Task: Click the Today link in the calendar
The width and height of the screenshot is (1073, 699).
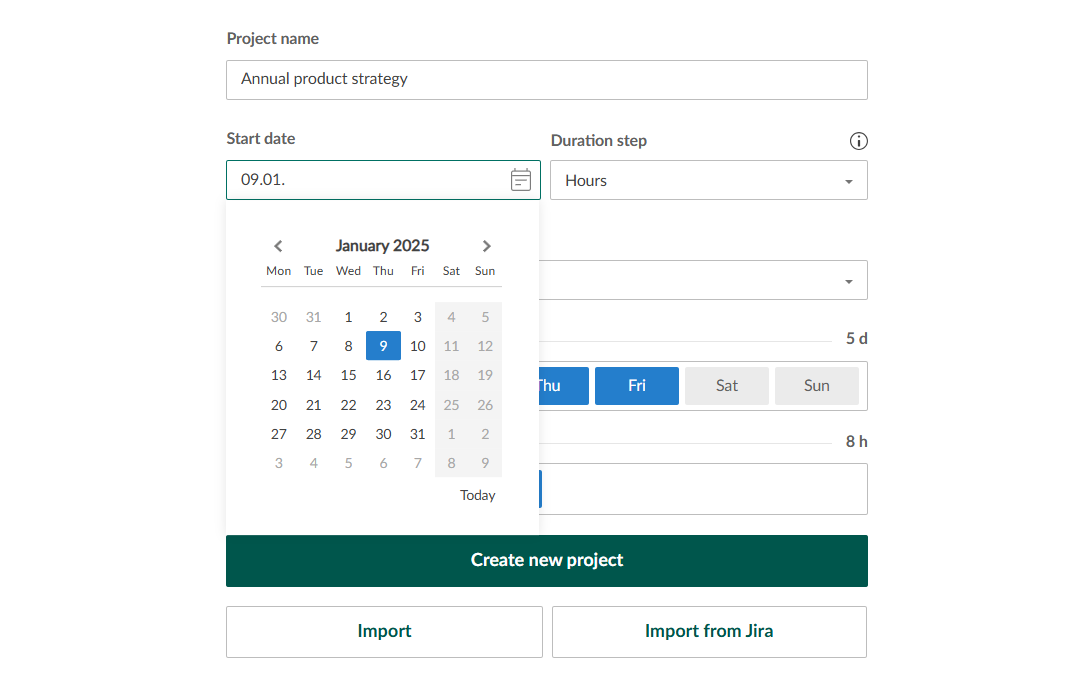Action: tap(477, 495)
